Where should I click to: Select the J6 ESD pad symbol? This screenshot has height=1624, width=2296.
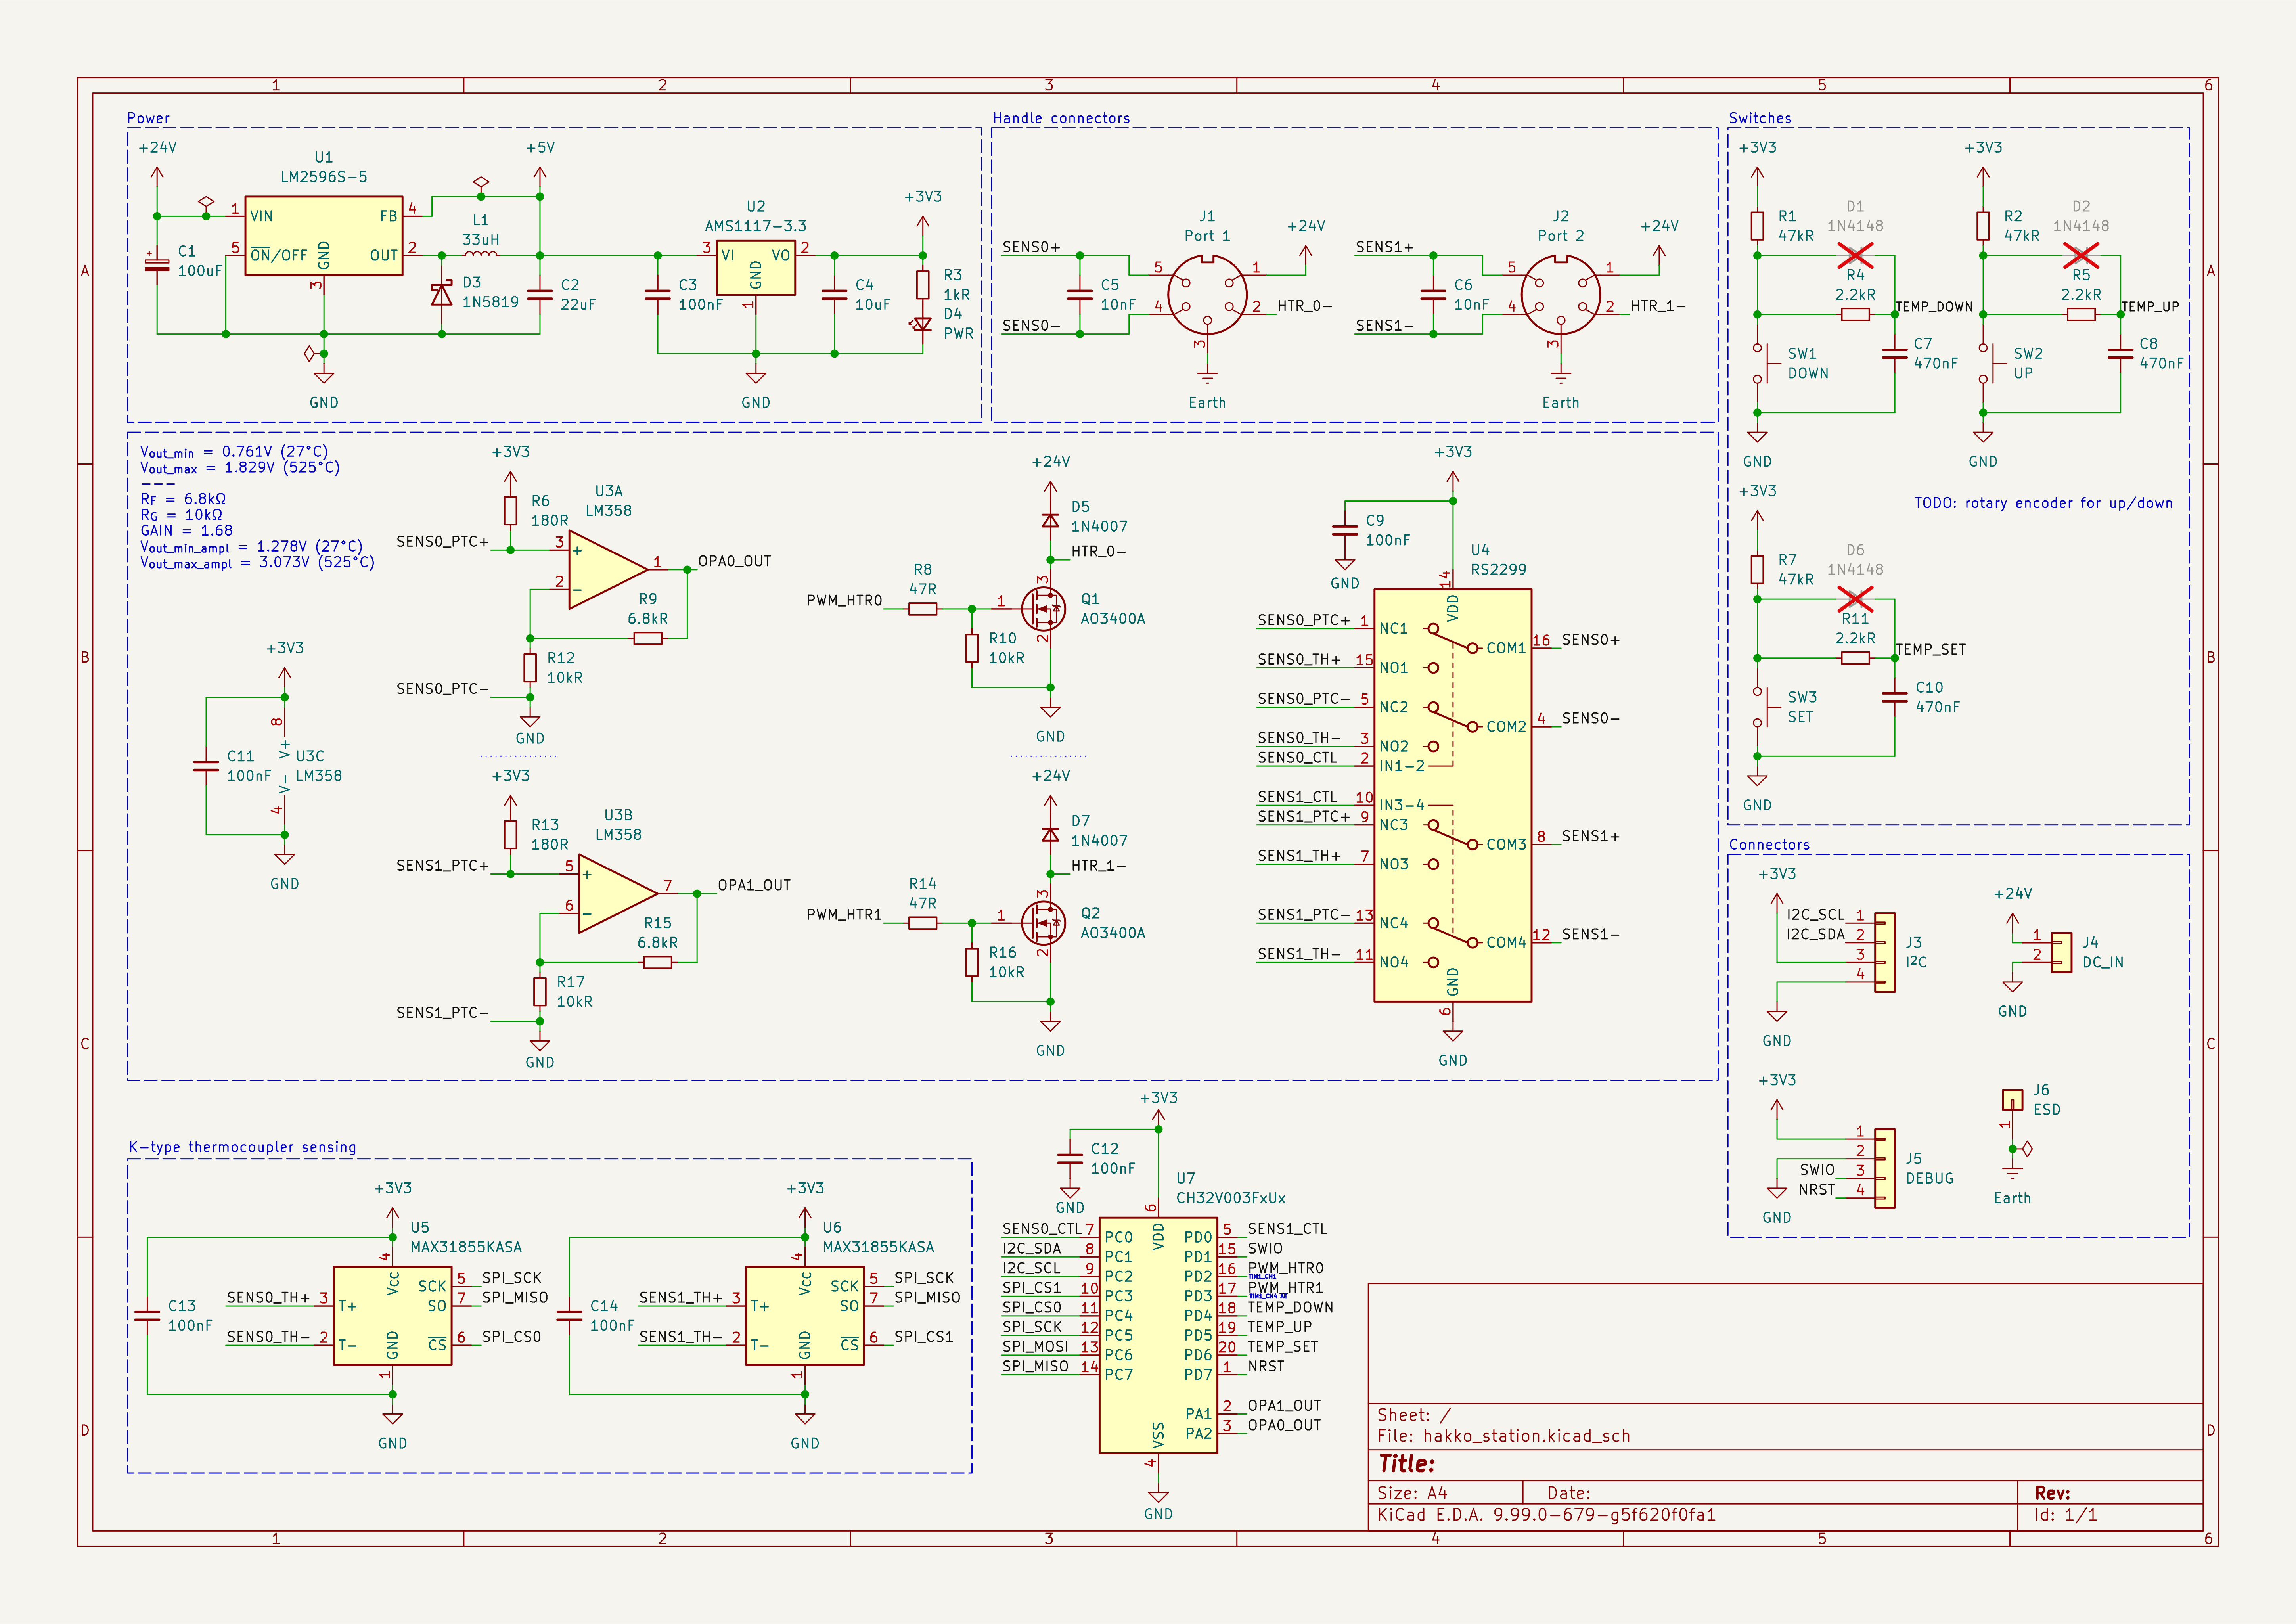2012,1100
